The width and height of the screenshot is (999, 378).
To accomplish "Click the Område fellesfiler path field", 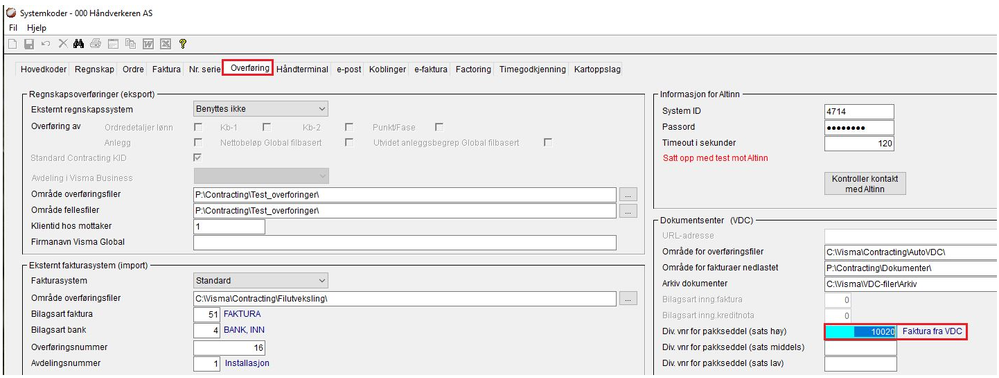I will point(405,210).
